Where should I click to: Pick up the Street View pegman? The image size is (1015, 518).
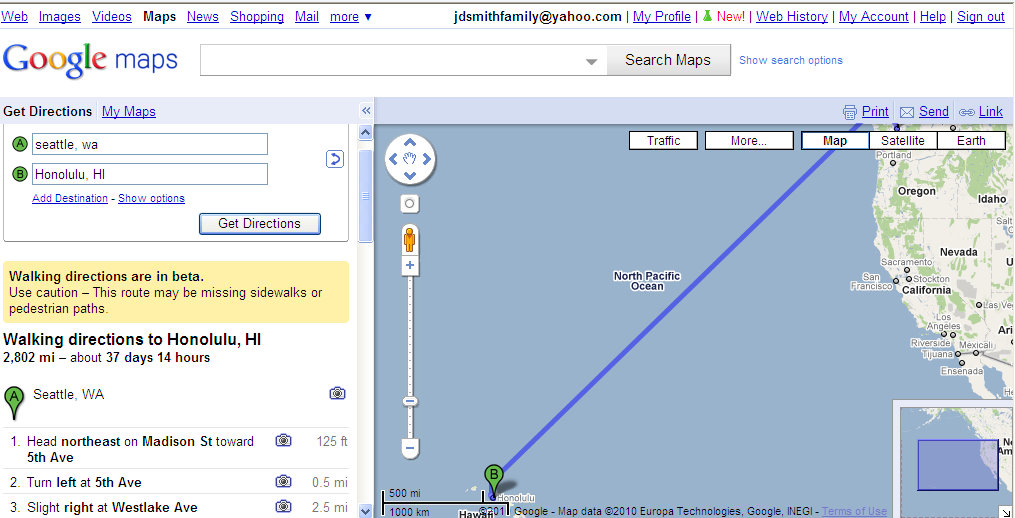410,240
